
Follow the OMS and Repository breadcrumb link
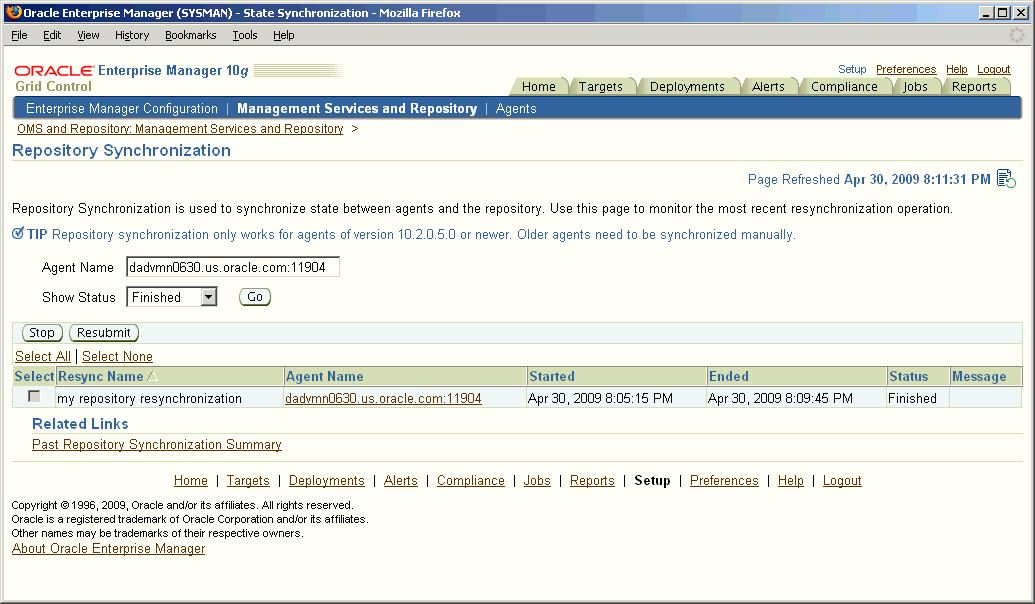click(180, 129)
